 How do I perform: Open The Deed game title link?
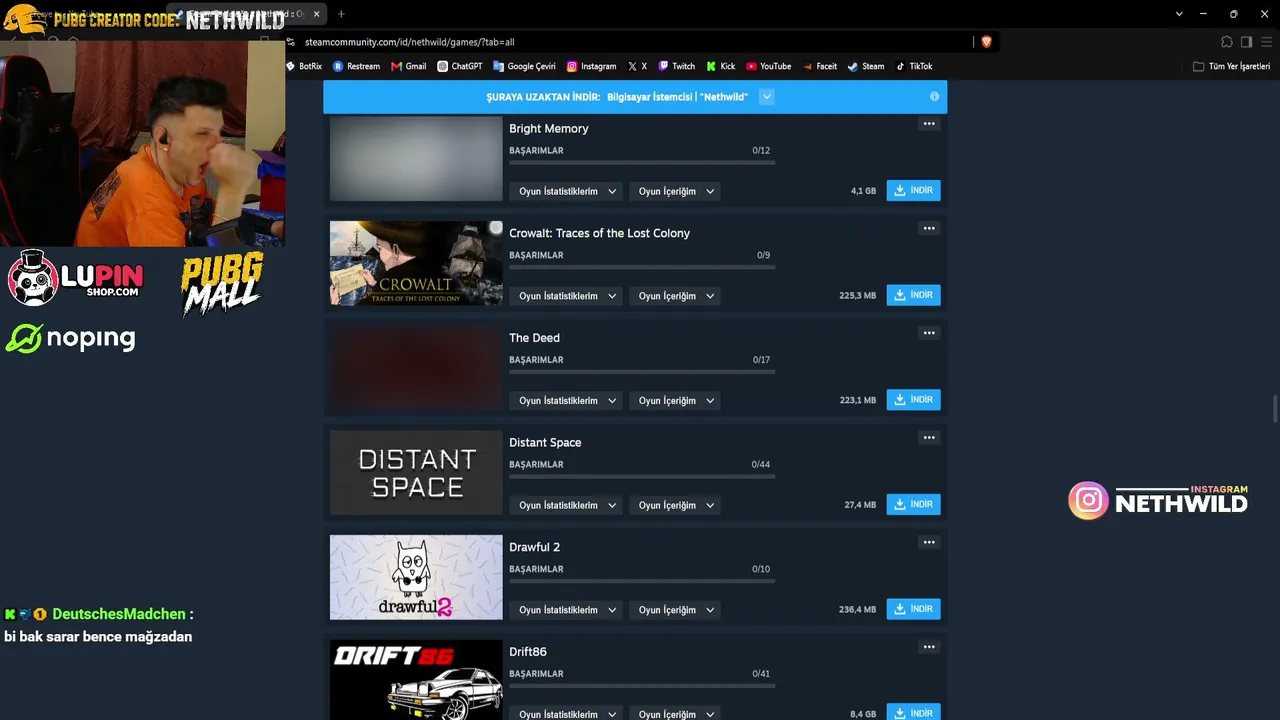[x=534, y=338]
